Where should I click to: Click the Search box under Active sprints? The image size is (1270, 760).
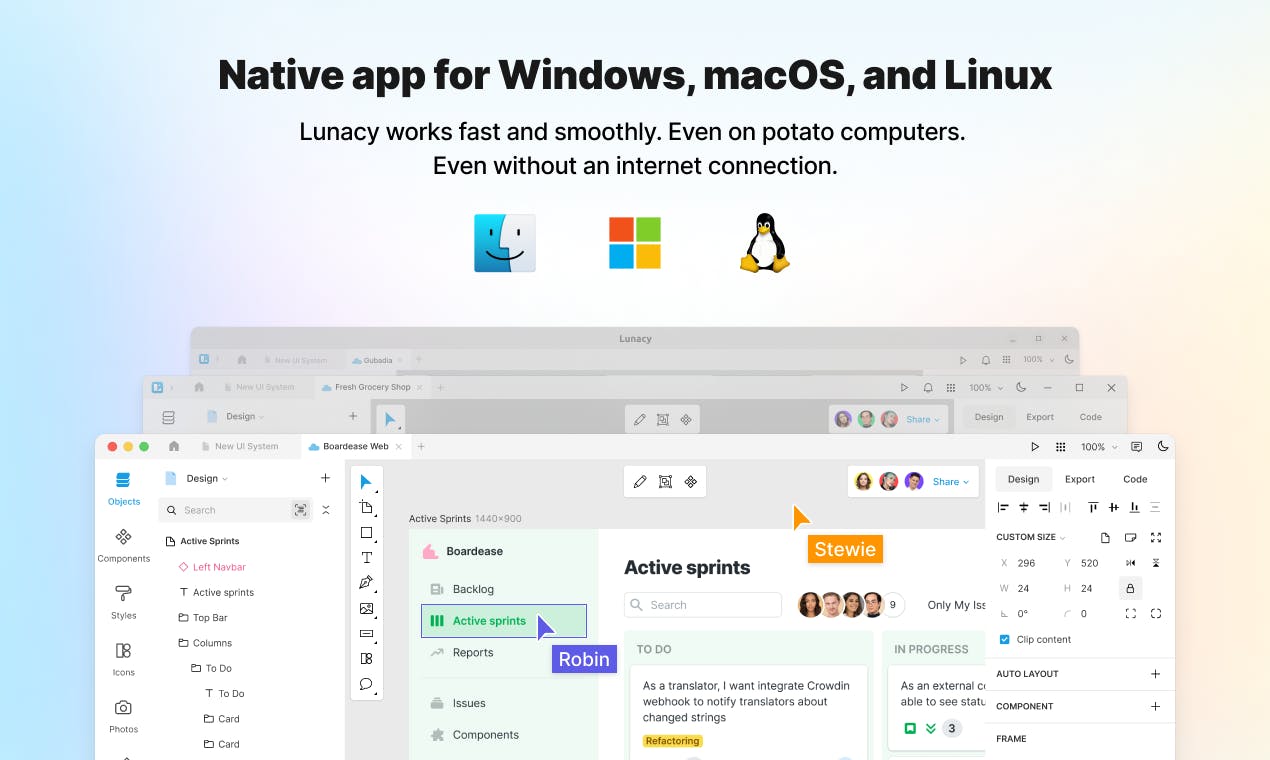click(x=703, y=605)
